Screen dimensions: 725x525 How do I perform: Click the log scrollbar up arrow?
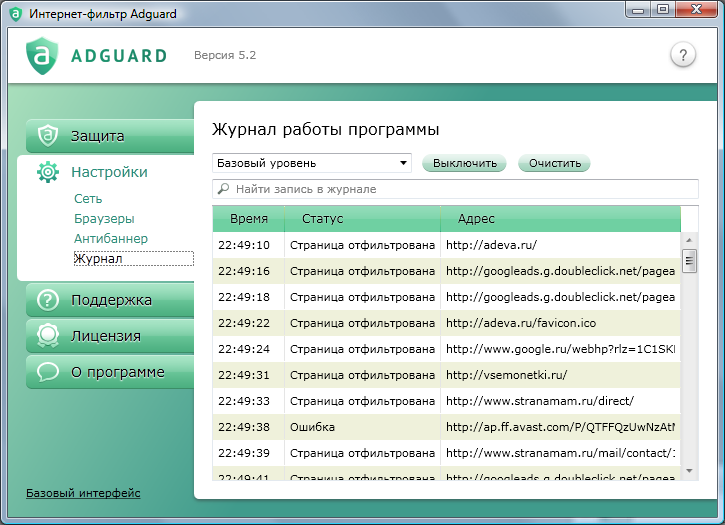coord(689,240)
